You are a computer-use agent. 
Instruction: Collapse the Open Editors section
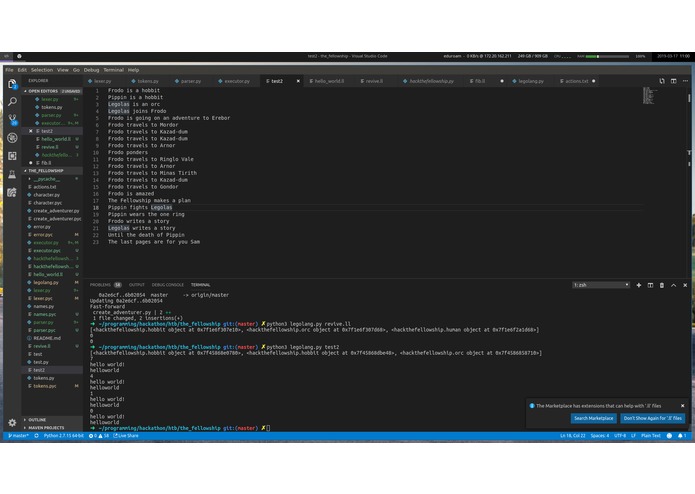(x=52, y=91)
